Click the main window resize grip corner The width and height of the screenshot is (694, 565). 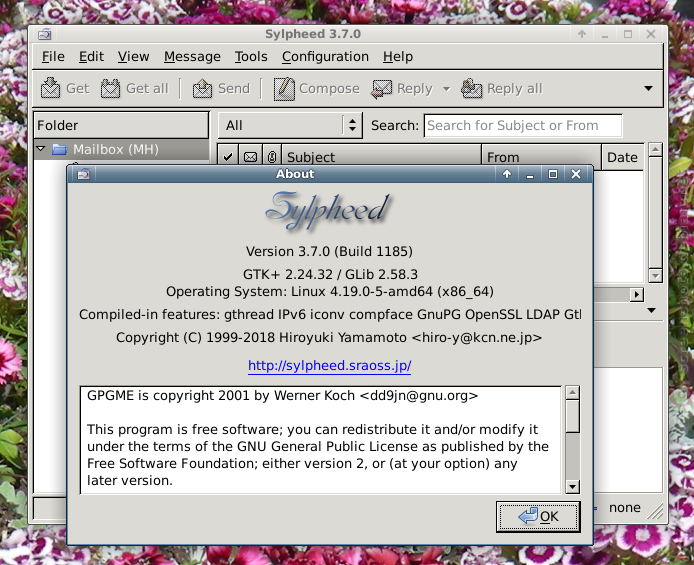(655, 512)
